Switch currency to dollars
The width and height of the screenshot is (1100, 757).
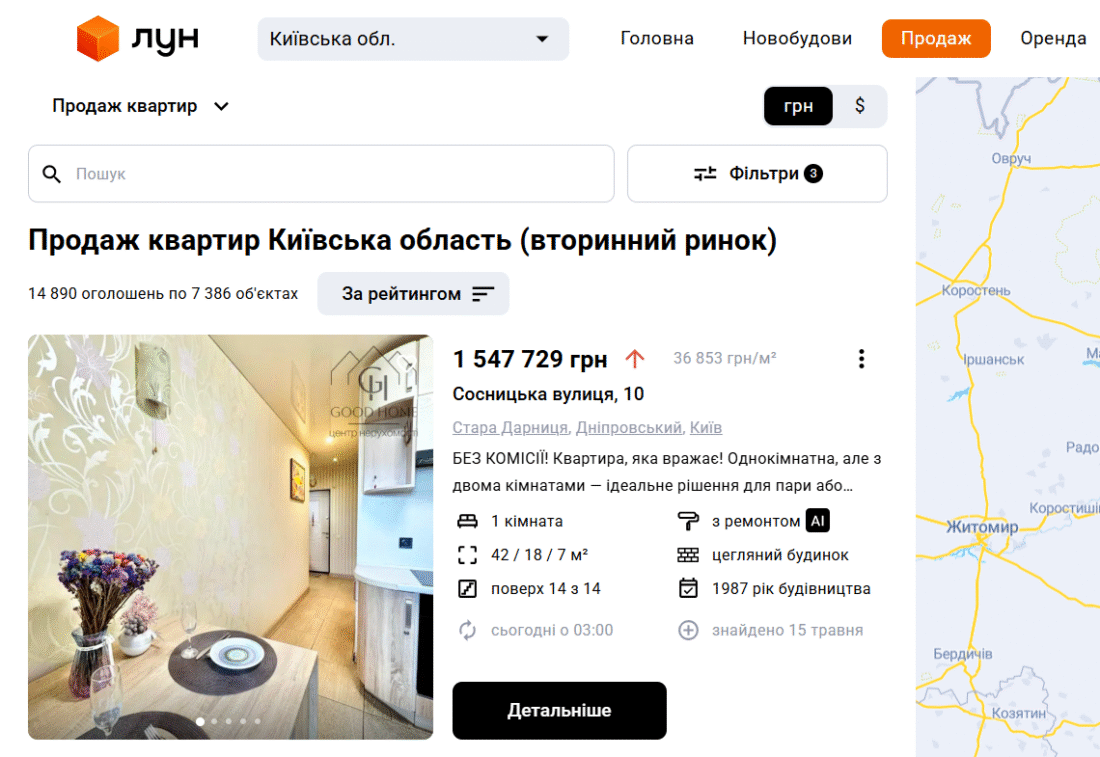coord(859,106)
